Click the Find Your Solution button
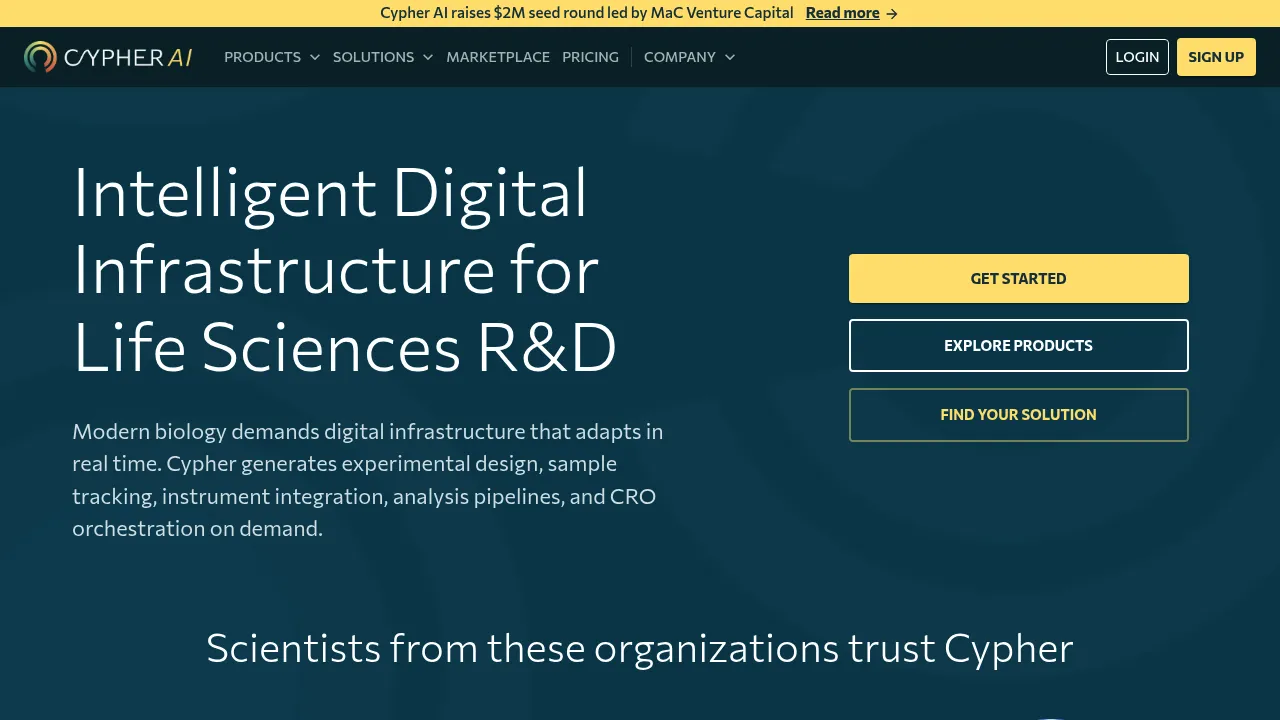This screenshot has height=720, width=1280. pyautogui.click(x=1019, y=415)
